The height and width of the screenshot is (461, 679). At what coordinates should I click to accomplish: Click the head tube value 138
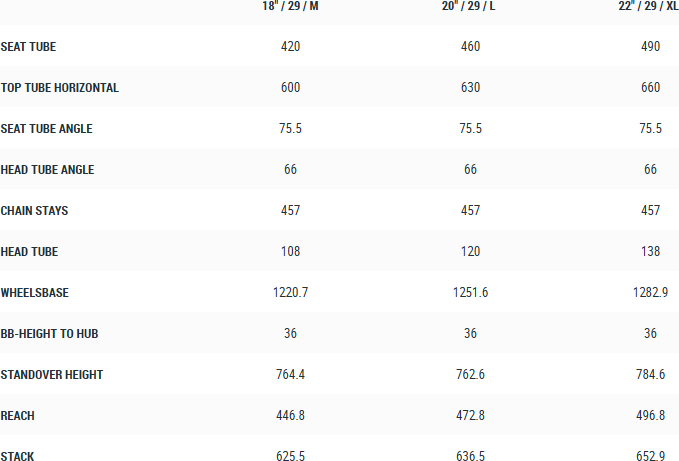tap(650, 252)
